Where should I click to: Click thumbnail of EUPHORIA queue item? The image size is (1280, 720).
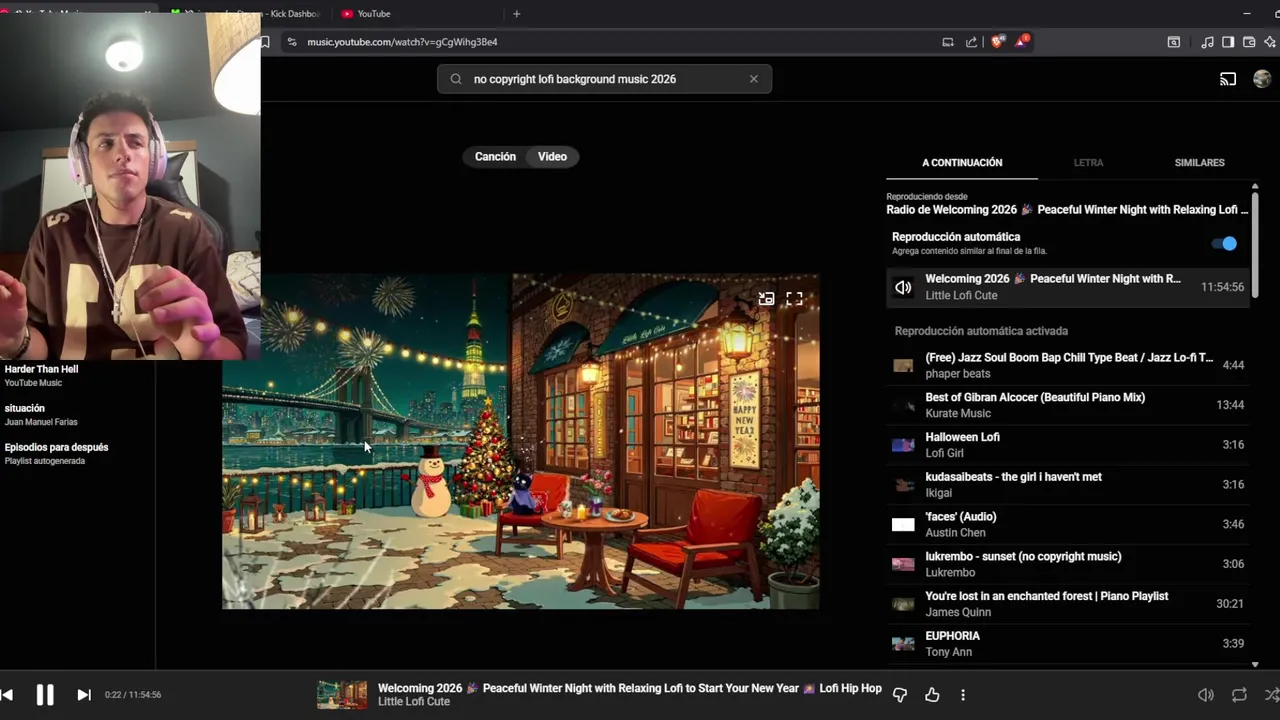click(x=903, y=644)
